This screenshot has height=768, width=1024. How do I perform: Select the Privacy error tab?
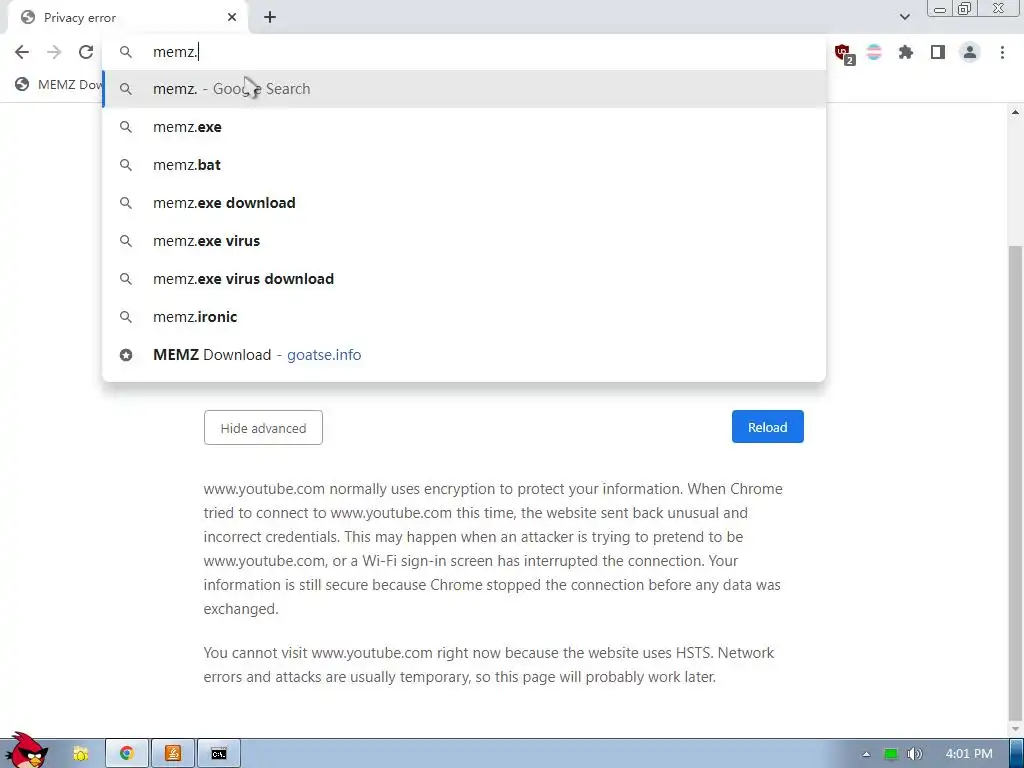coord(127,18)
